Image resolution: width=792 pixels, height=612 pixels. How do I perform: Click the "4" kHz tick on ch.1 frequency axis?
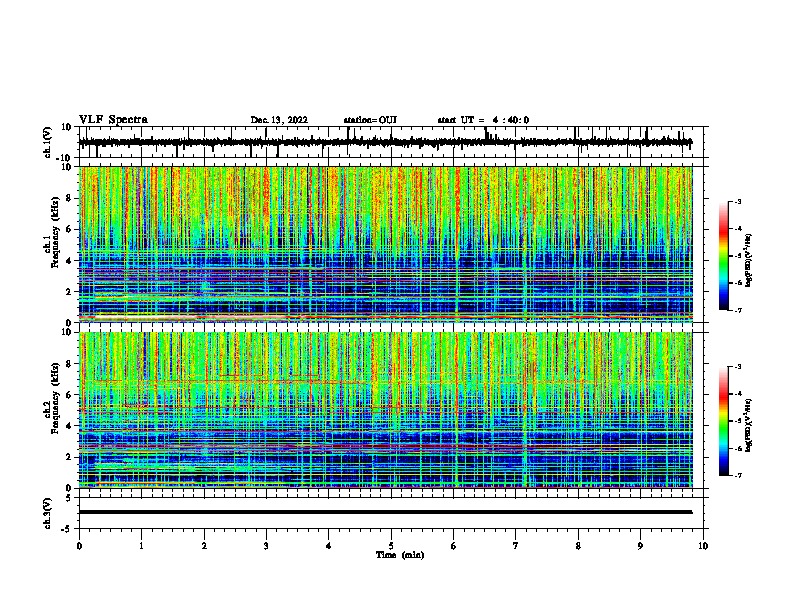pyautogui.click(x=69, y=261)
